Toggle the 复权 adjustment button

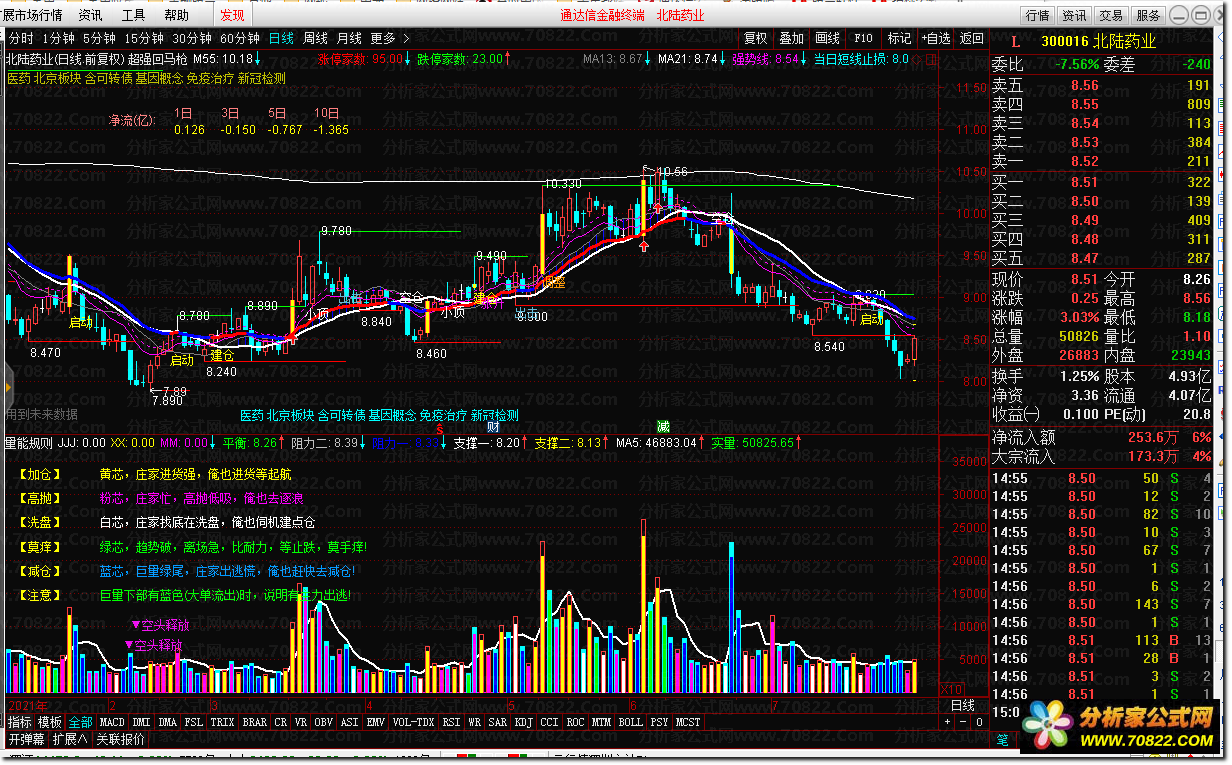tap(755, 38)
